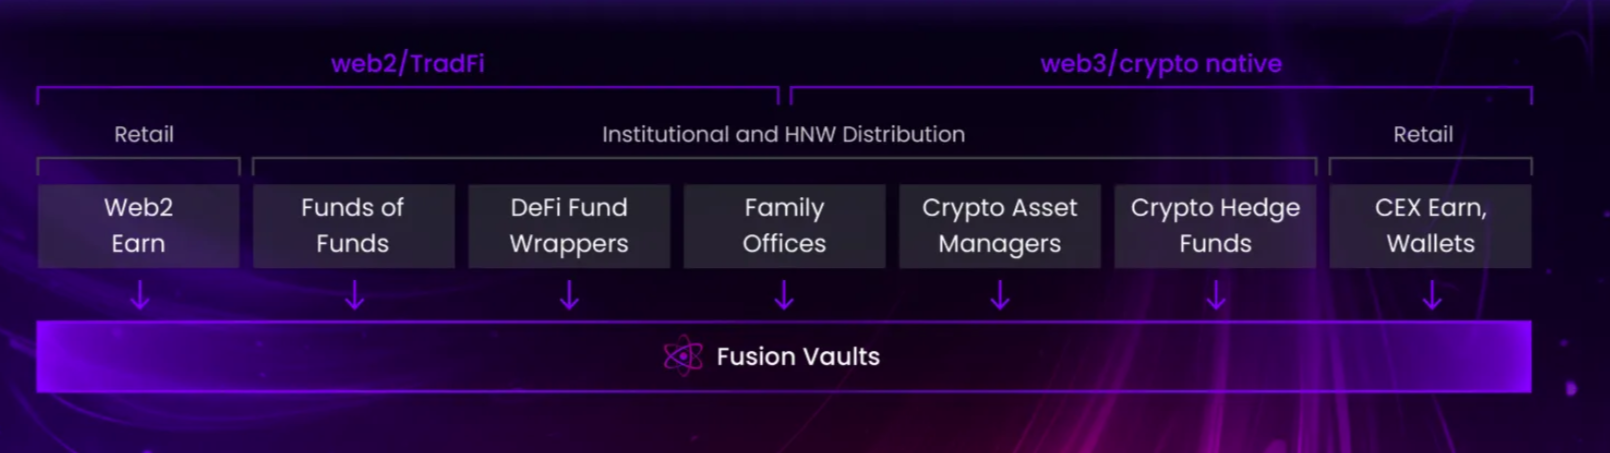The image size is (1610, 453).
Task: Click the down arrow under DeFi Fund Wrappers
Action: coord(569,295)
